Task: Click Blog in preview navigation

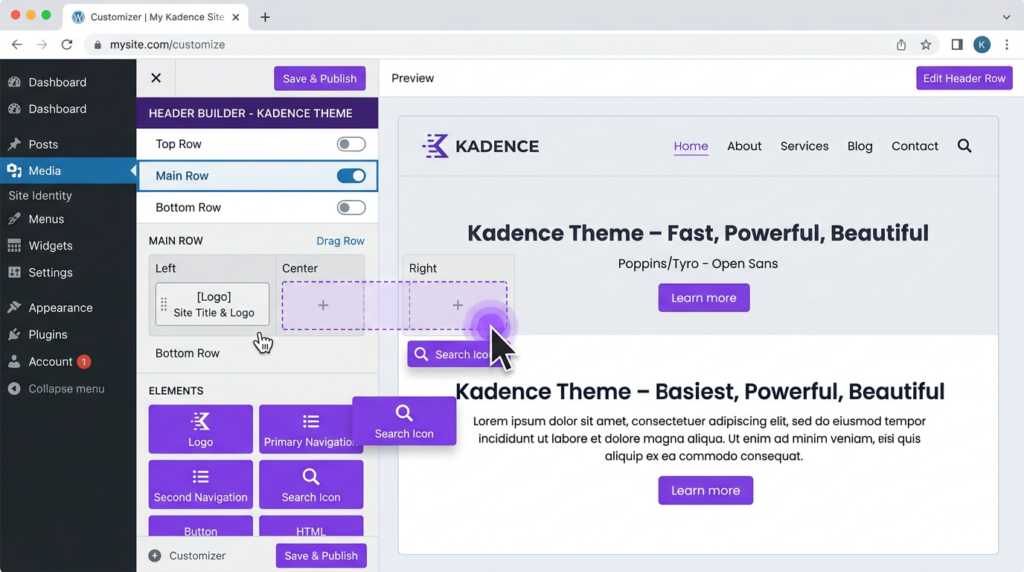Action: [x=859, y=146]
